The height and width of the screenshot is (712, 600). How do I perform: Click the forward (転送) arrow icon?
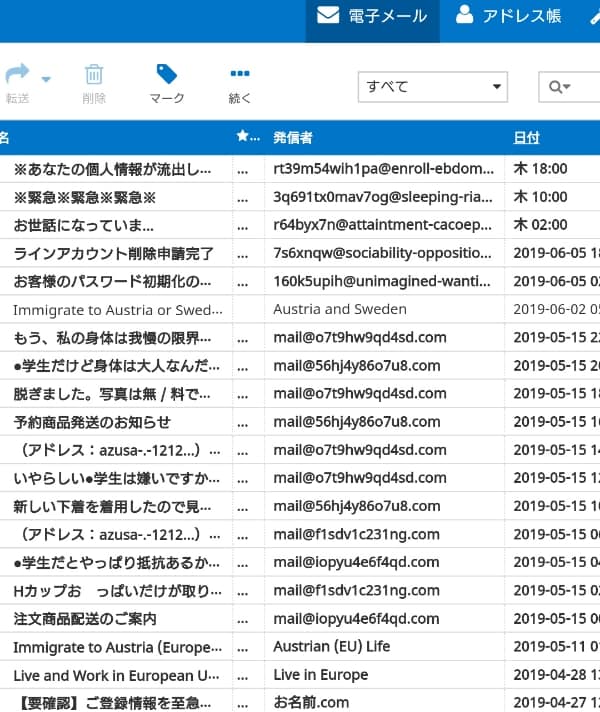click(x=17, y=75)
